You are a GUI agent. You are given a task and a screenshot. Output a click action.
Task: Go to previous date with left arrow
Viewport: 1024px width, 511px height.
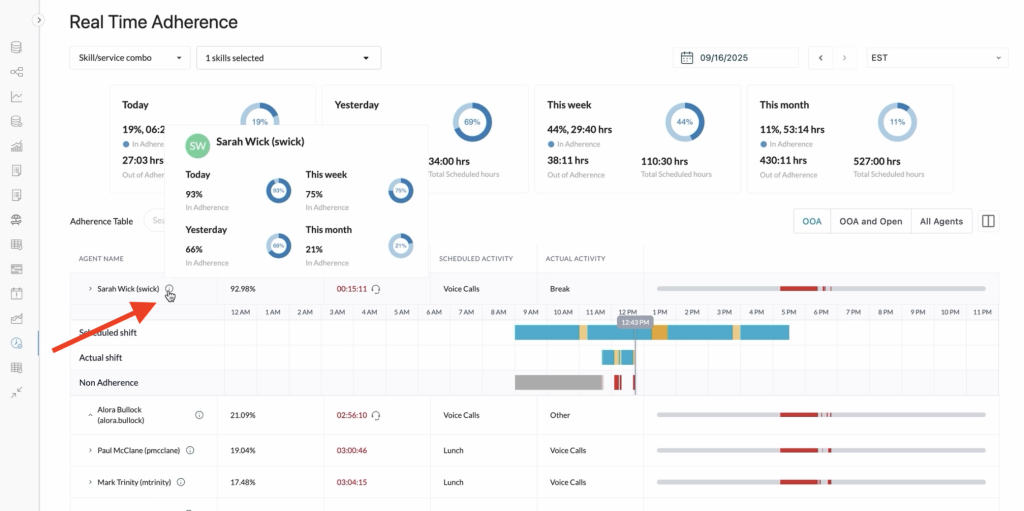click(x=821, y=58)
